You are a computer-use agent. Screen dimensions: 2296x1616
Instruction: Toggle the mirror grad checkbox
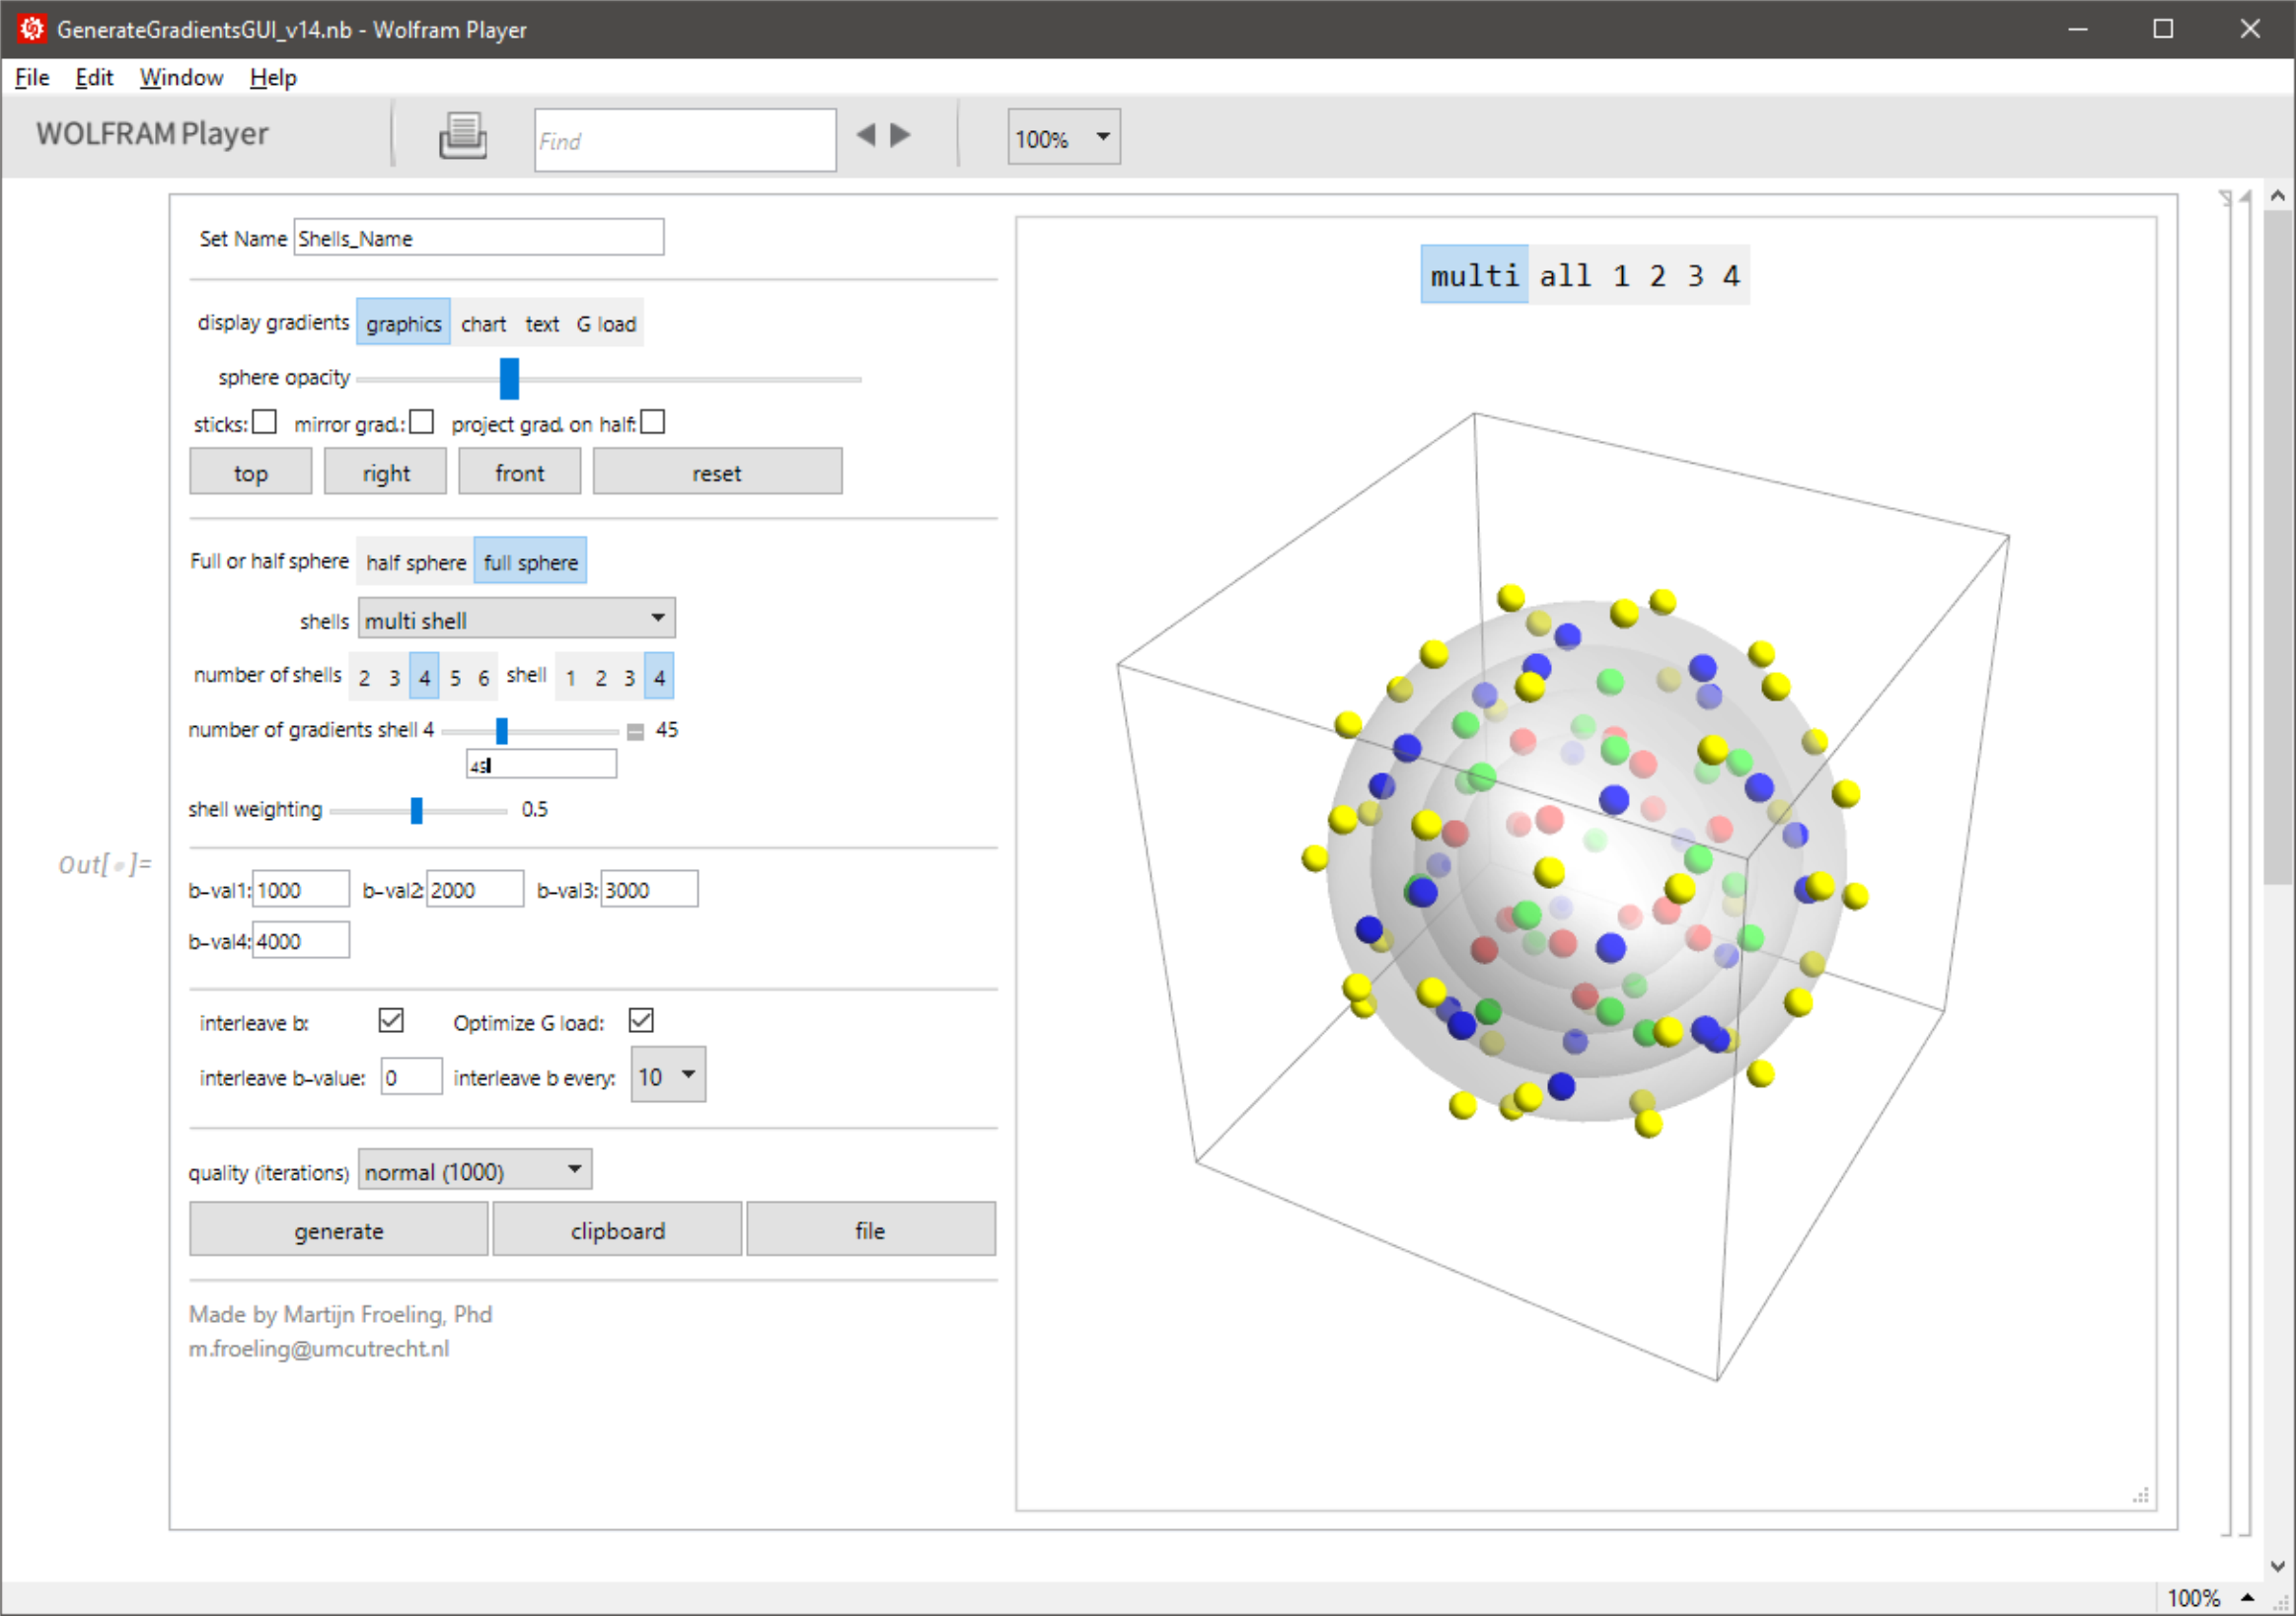(x=422, y=422)
